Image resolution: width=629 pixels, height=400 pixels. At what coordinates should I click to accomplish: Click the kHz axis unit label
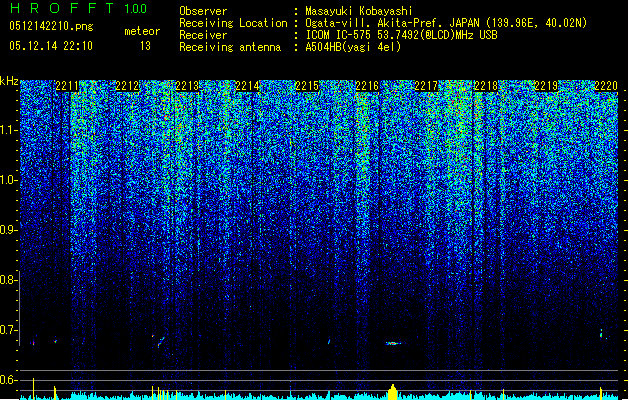[x=9, y=81]
